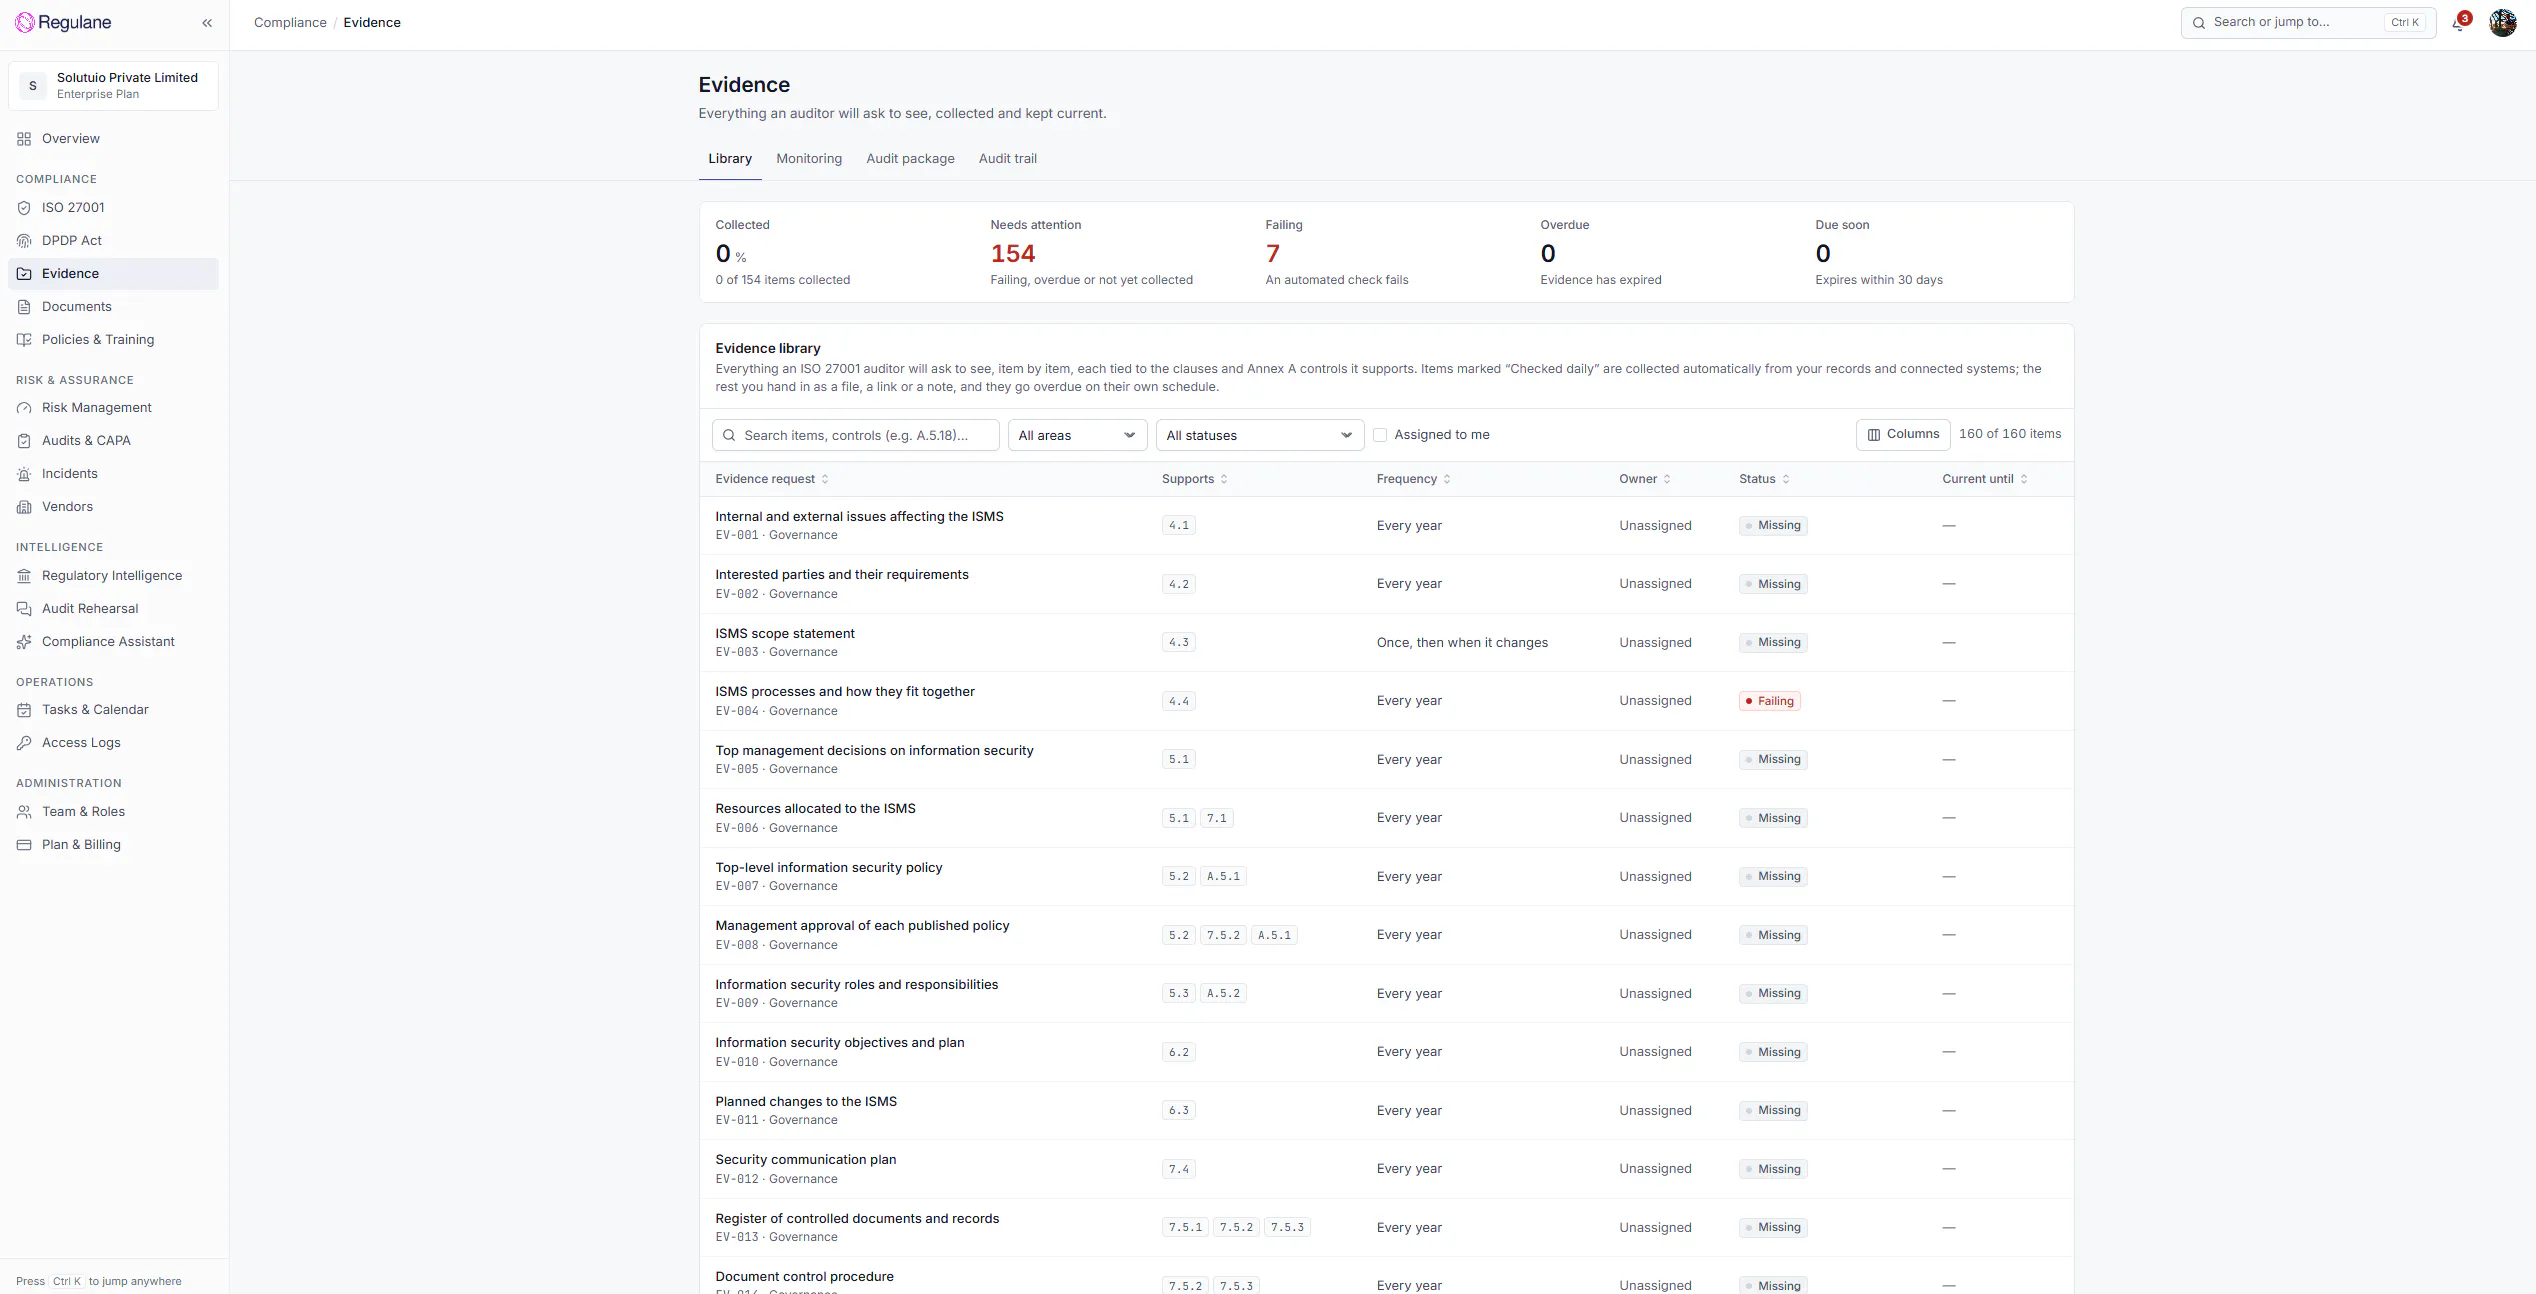Viewport: 2536px width, 1294px height.
Task: Click the Failing status badge for EV-004
Action: pos(1770,701)
